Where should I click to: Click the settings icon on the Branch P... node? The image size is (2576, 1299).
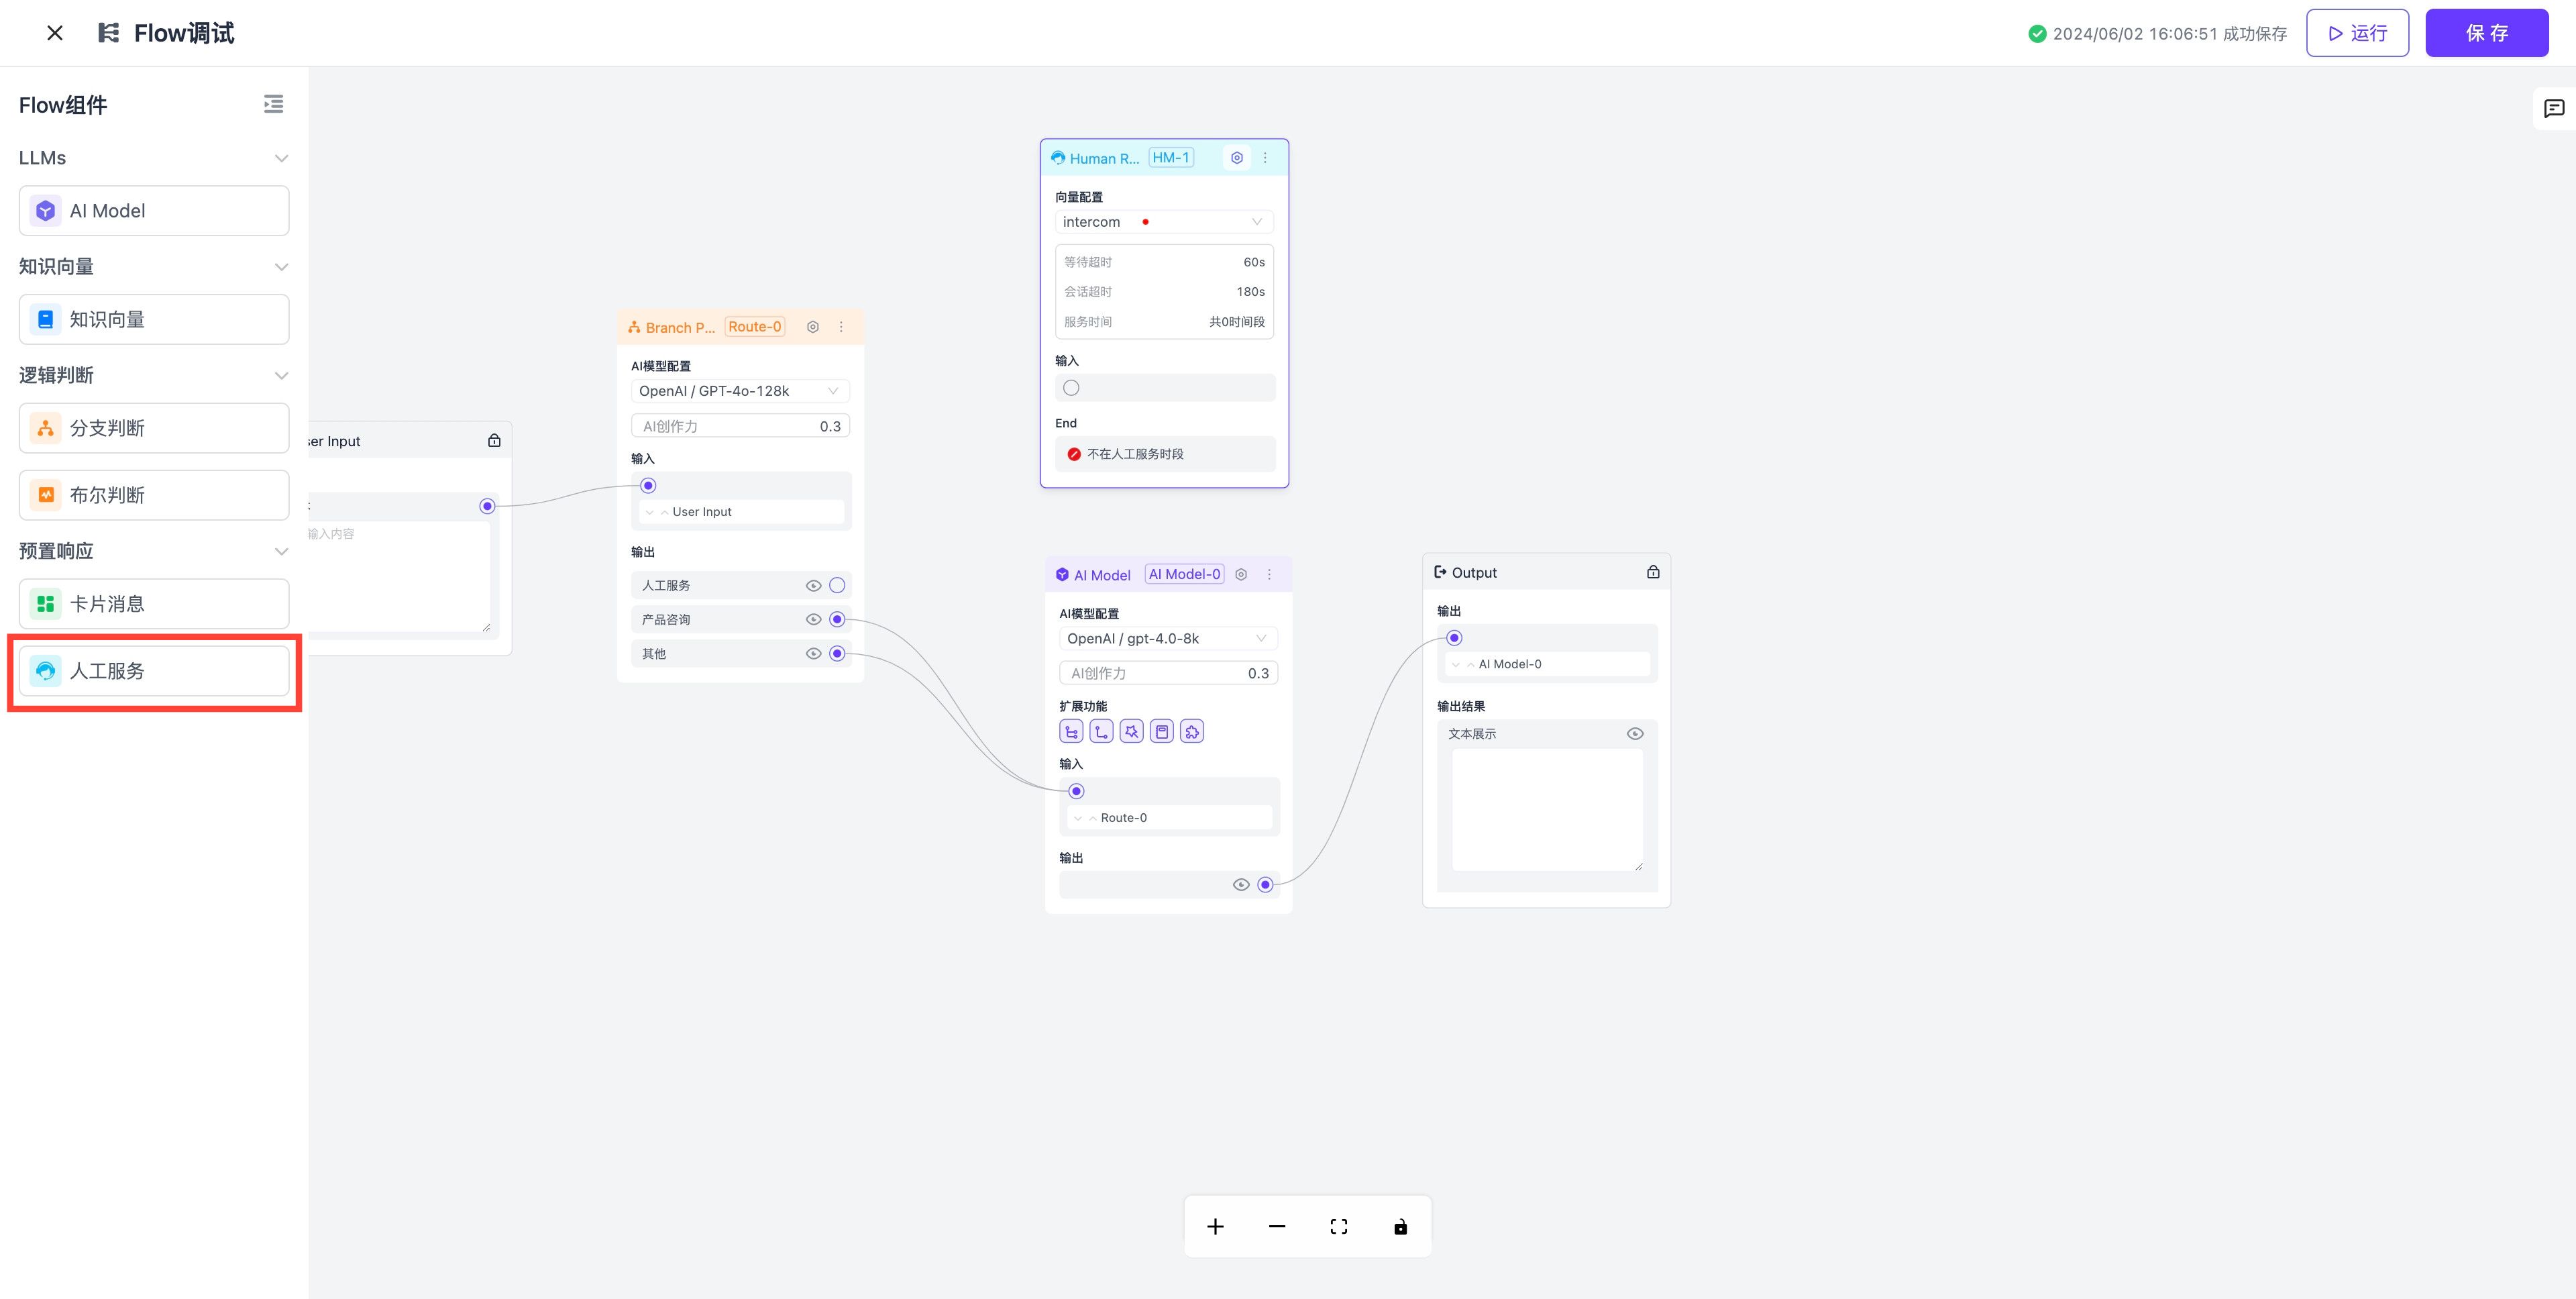click(x=813, y=327)
